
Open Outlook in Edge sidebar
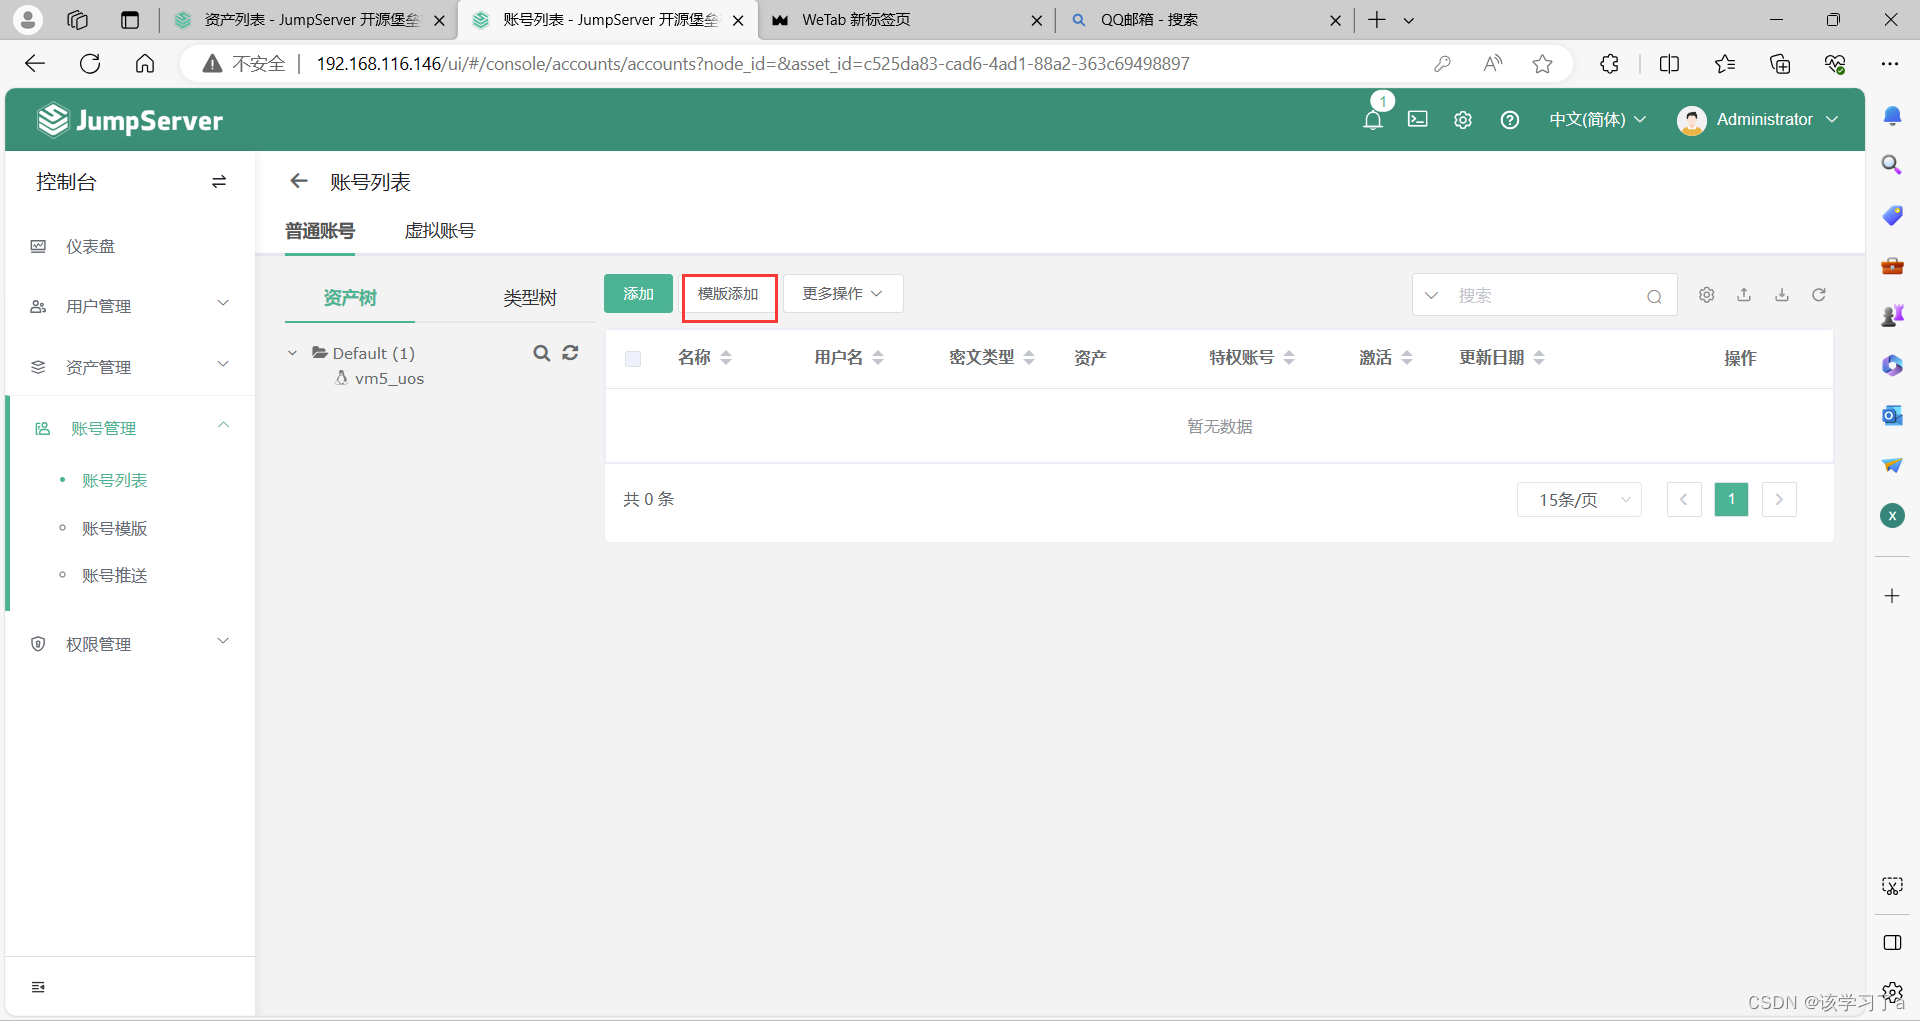tap(1892, 415)
